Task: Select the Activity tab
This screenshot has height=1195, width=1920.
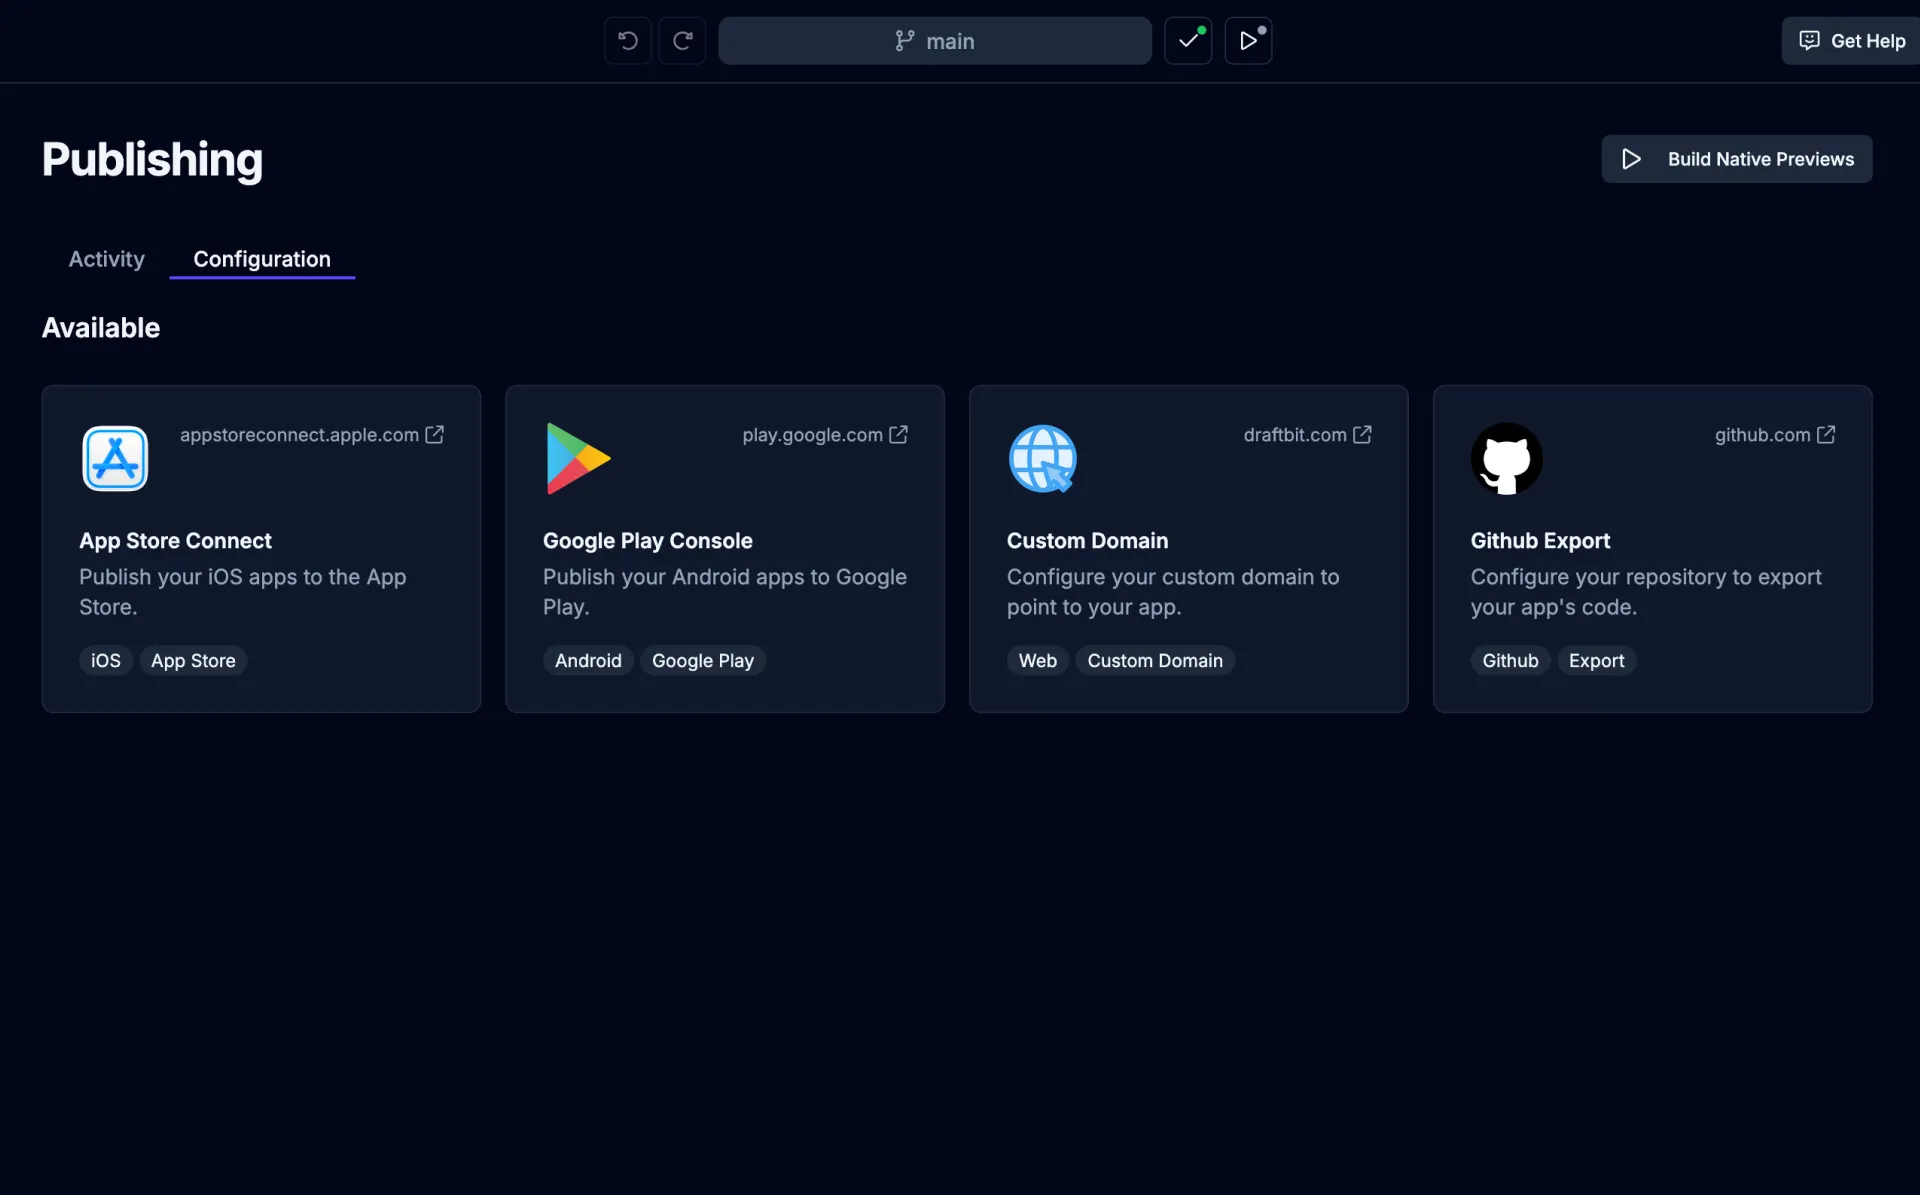Action: 106,259
